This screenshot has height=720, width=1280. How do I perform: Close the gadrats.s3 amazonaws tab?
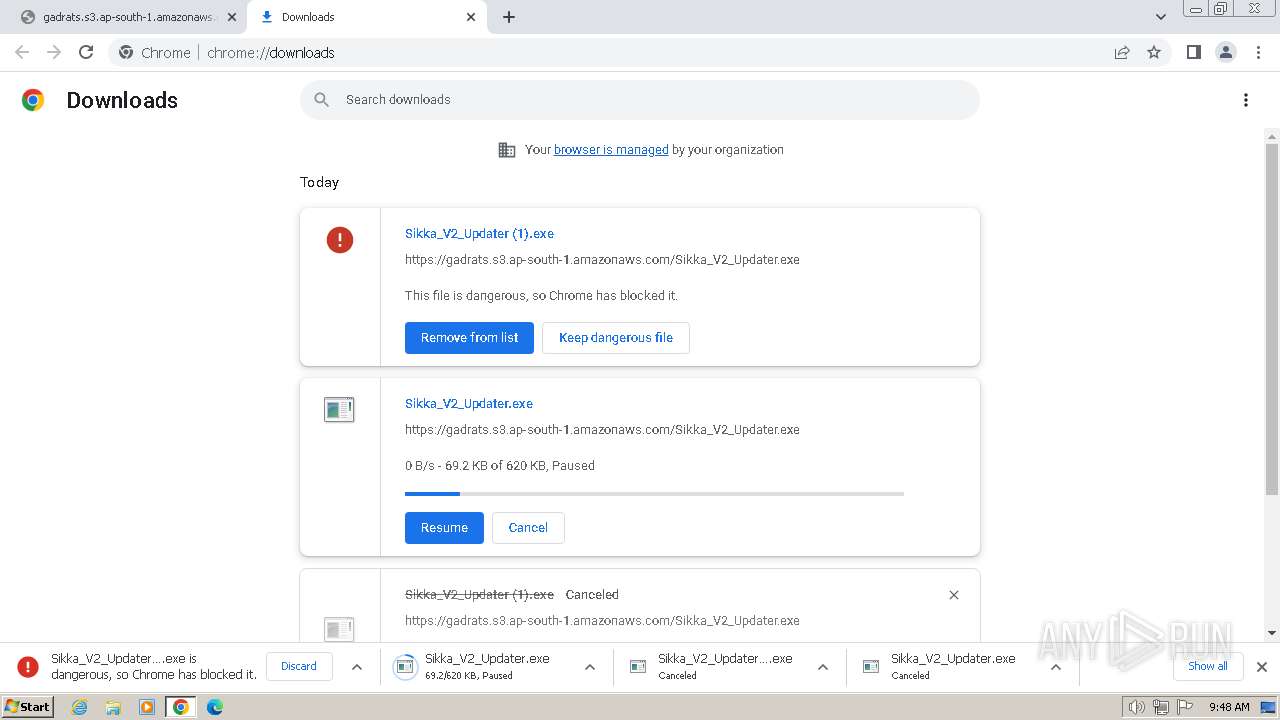(232, 17)
